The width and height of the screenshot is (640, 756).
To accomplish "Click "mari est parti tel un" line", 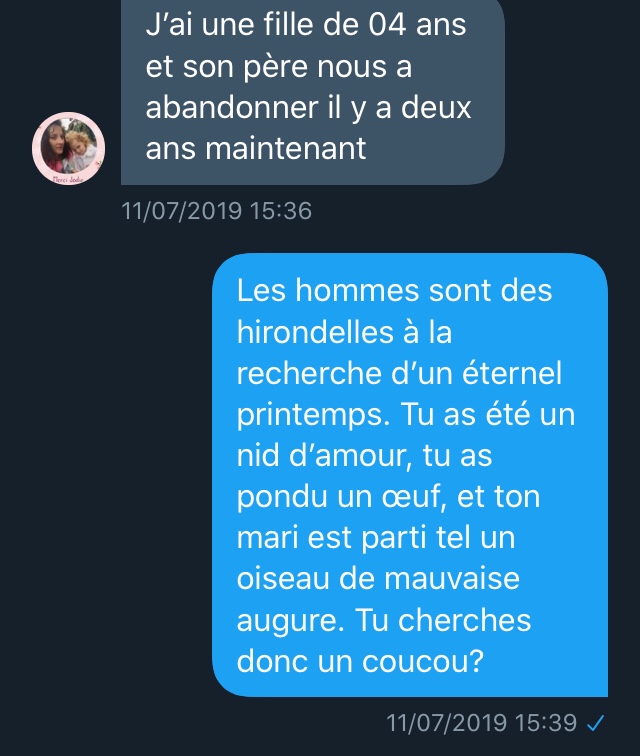I will coord(376,538).
